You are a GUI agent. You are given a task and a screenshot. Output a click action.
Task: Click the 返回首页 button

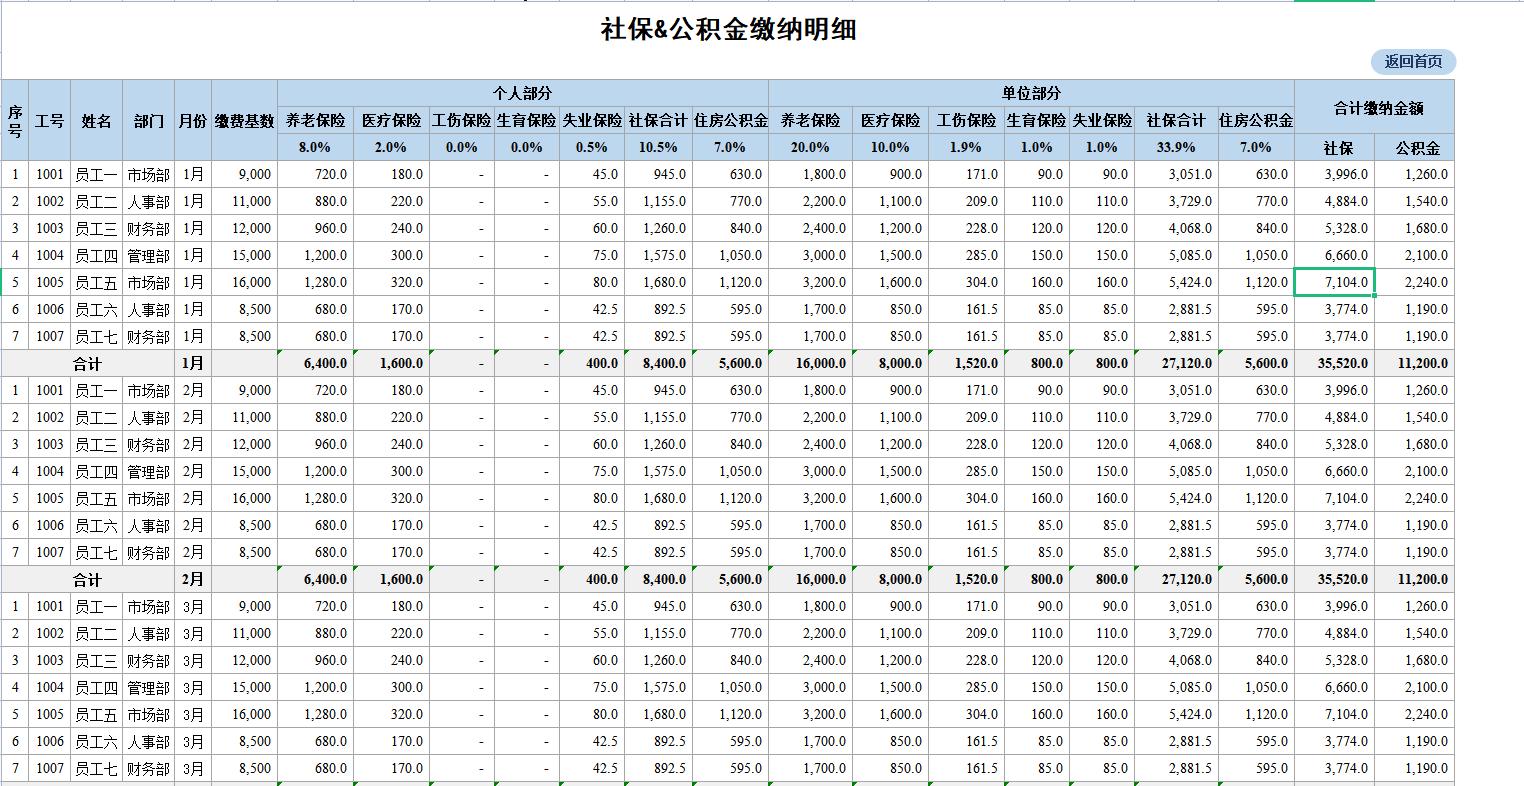tap(1413, 62)
